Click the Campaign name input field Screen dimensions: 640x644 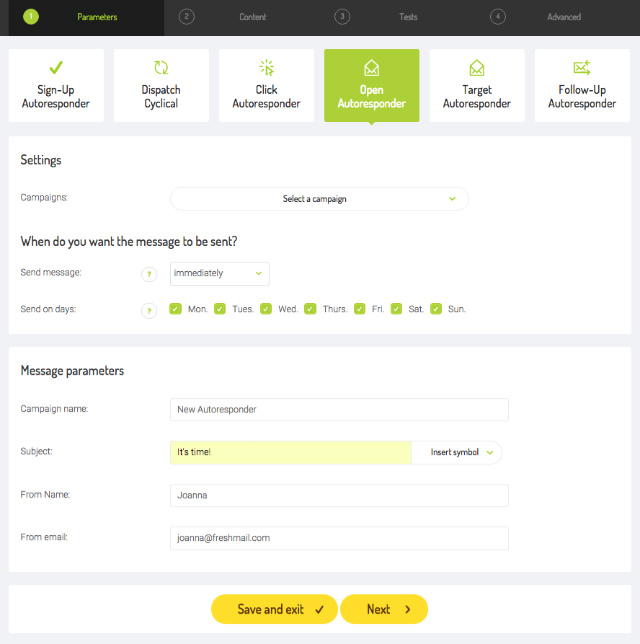tap(339, 409)
